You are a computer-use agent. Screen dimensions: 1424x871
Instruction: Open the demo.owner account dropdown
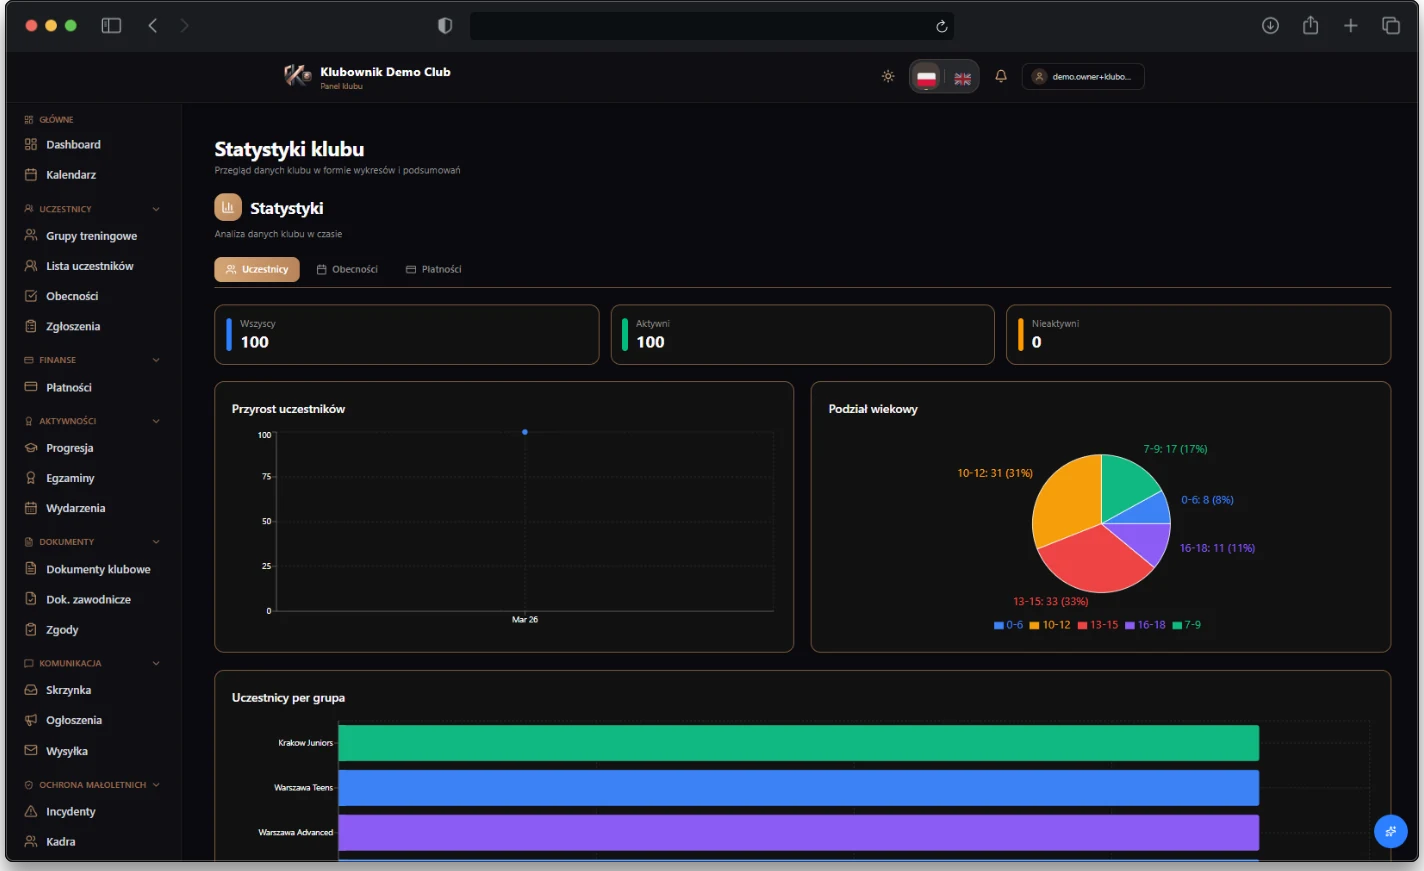[x=1083, y=76]
